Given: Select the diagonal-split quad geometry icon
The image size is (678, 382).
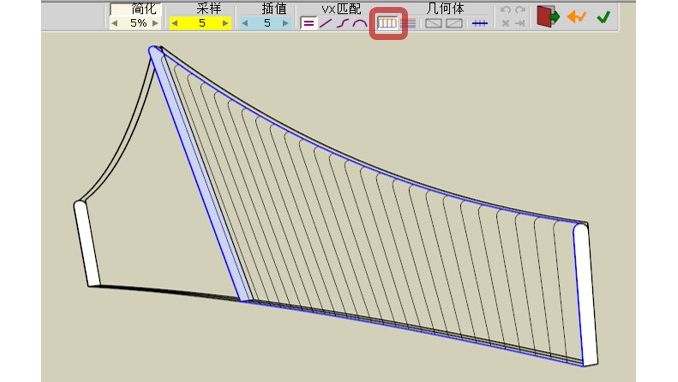Looking at the screenshot, I should (454, 23).
